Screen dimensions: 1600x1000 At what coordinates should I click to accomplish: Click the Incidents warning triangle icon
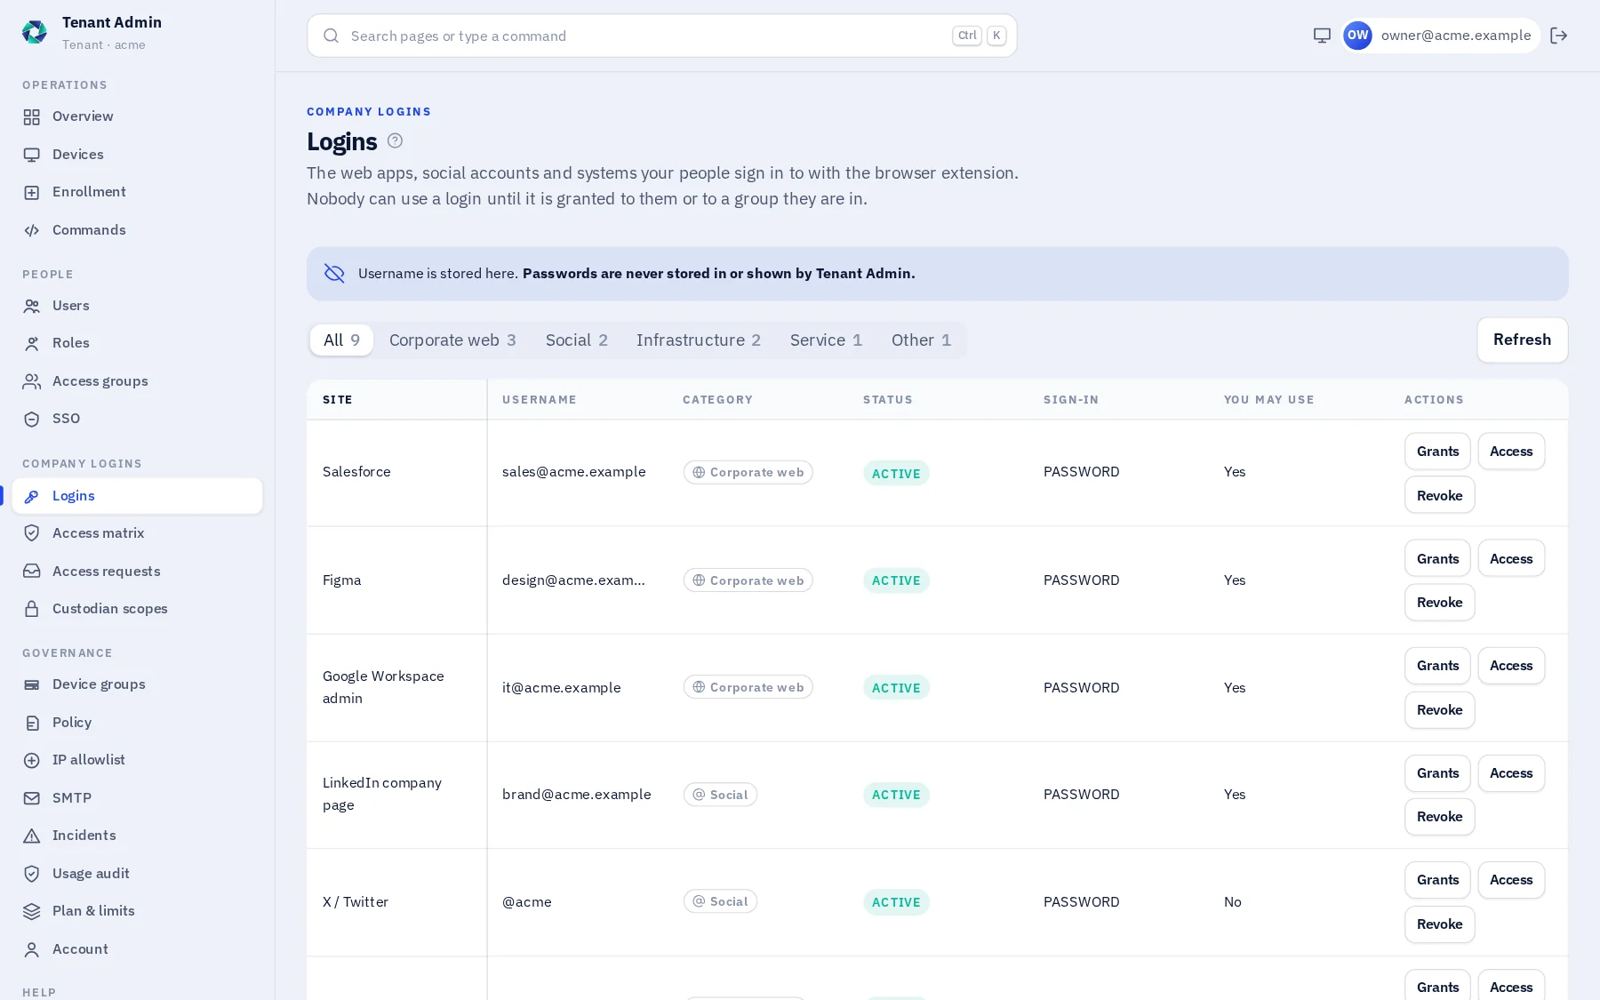32,836
